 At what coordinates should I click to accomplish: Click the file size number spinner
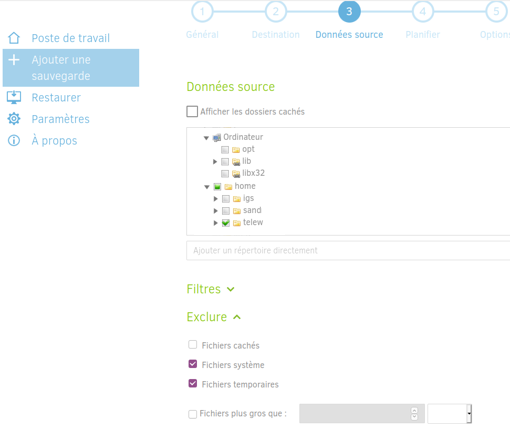point(414,414)
